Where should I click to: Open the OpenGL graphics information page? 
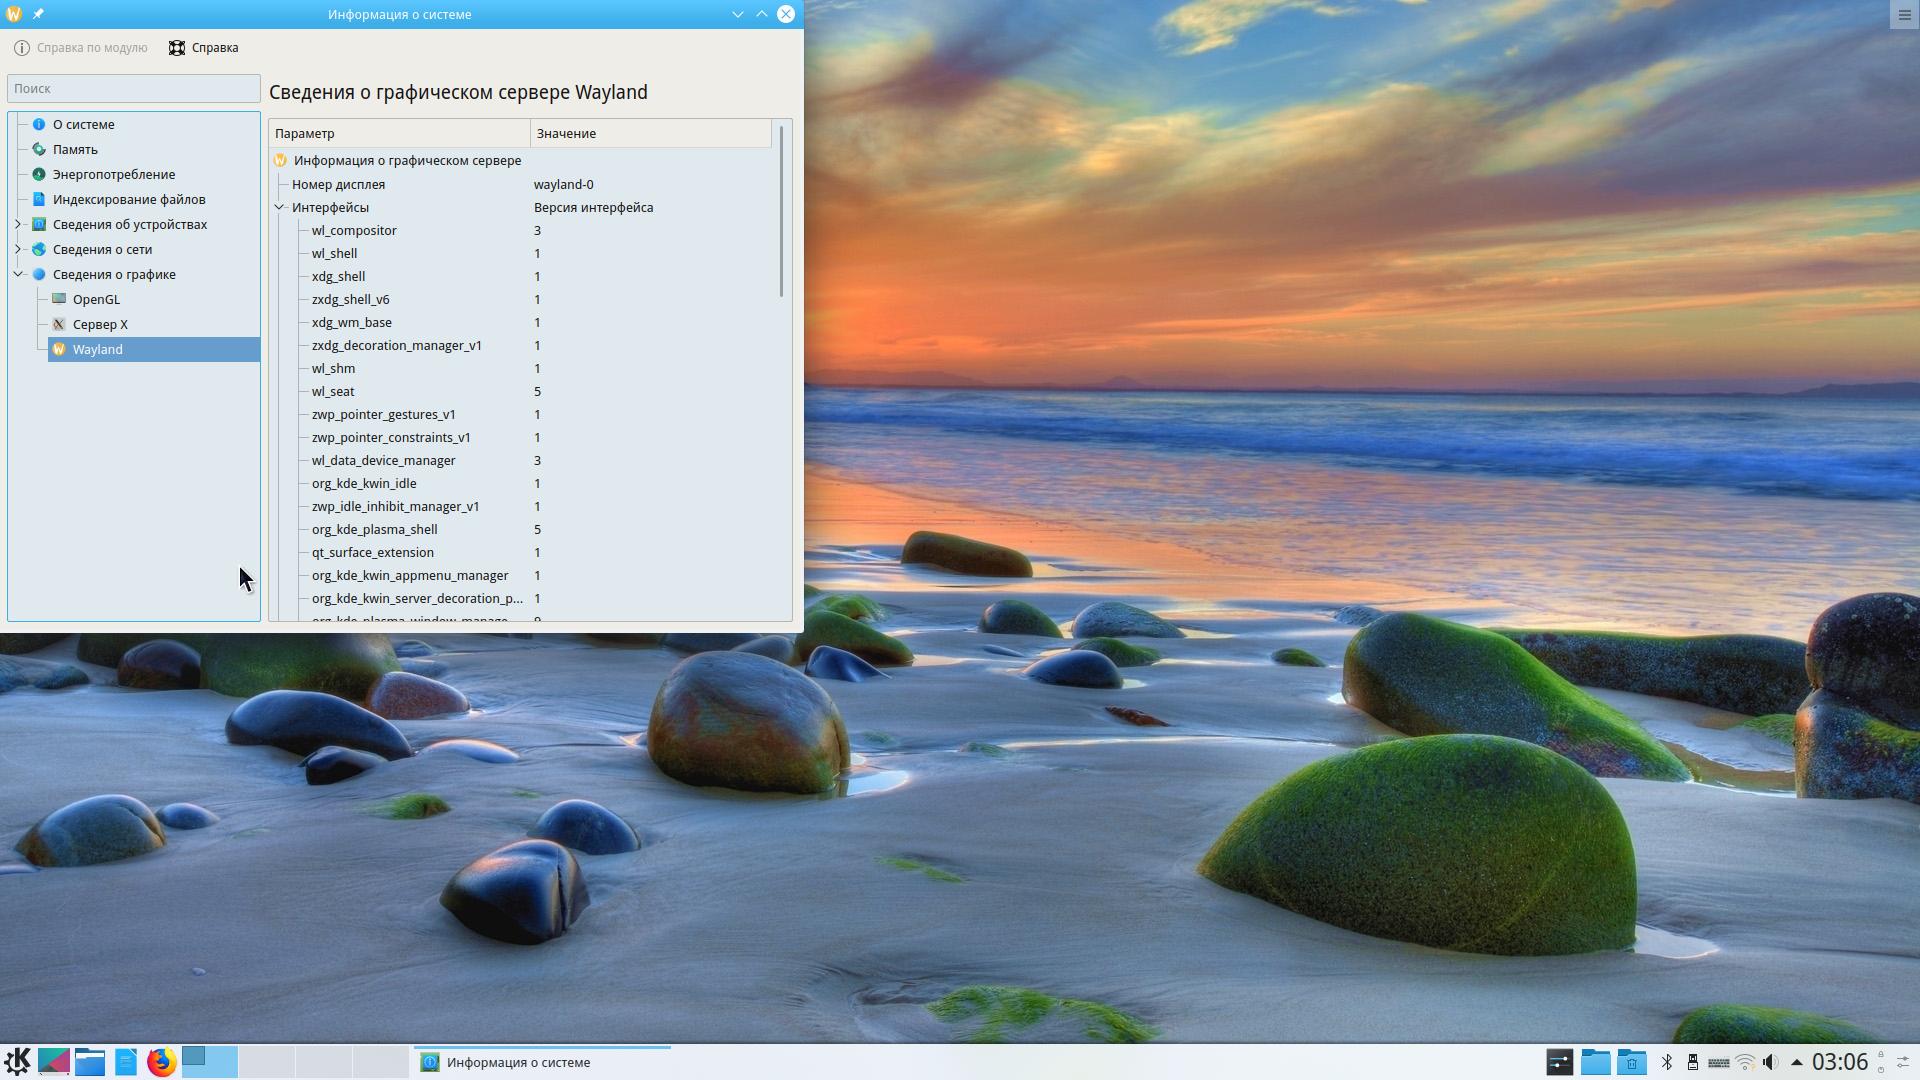click(96, 299)
